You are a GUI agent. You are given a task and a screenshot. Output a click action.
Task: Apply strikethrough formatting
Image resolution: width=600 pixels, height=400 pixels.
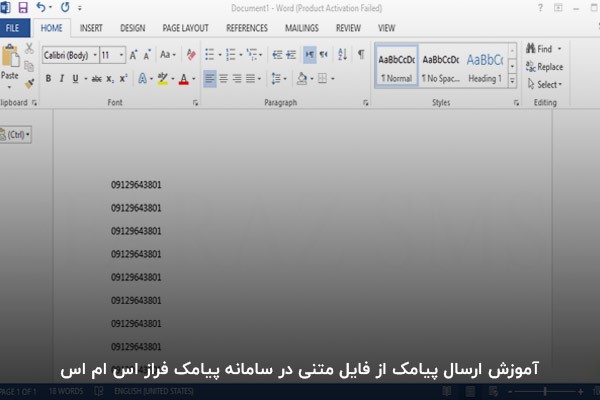(x=96, y=79)
